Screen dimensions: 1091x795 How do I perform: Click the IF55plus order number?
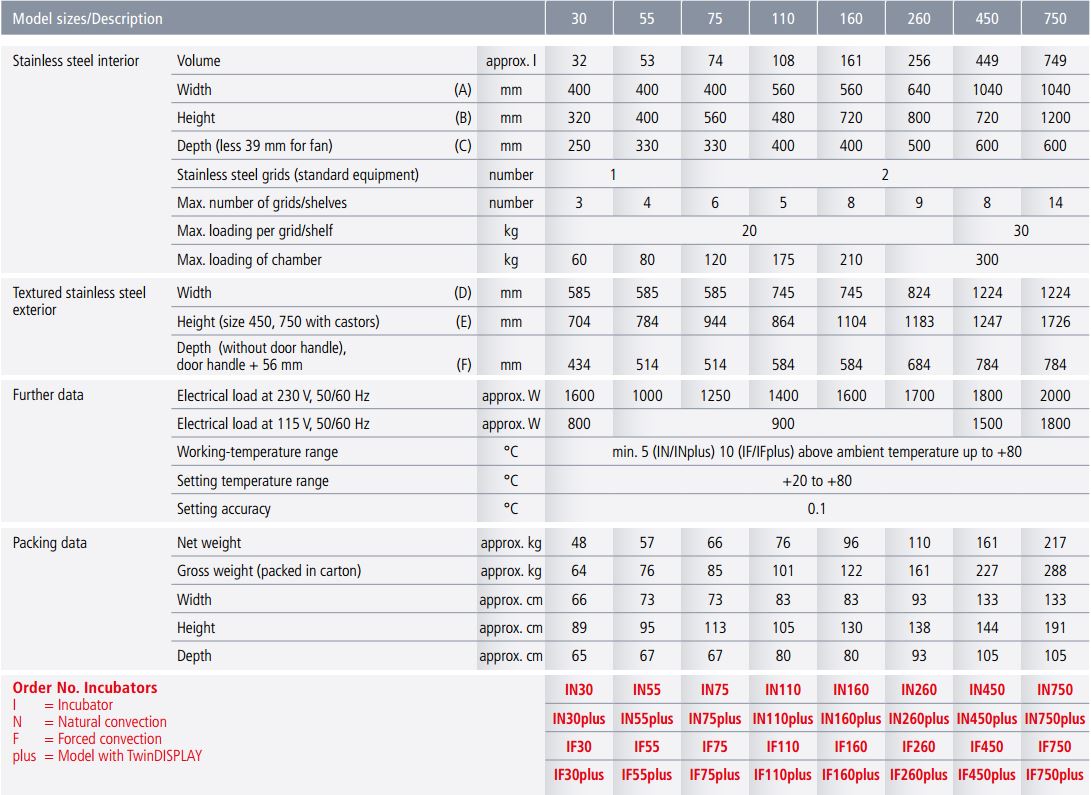point(647,775)
